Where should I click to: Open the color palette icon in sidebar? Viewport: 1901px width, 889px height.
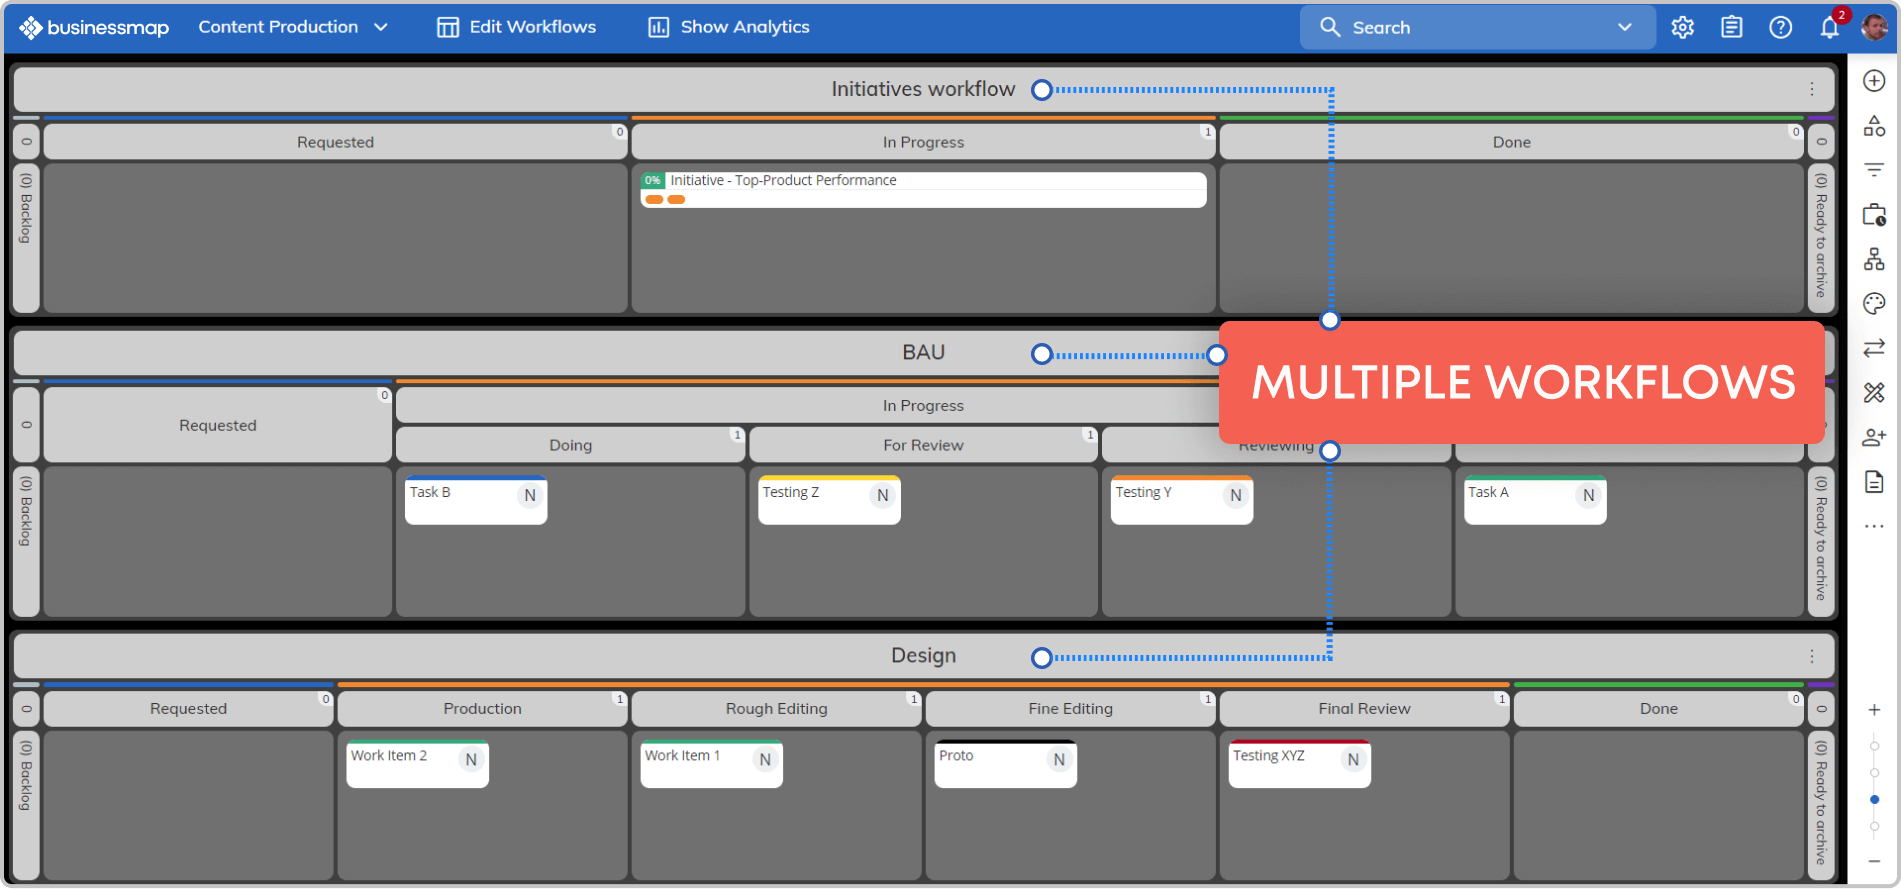pyautogui.click(x=1874, y=304)
